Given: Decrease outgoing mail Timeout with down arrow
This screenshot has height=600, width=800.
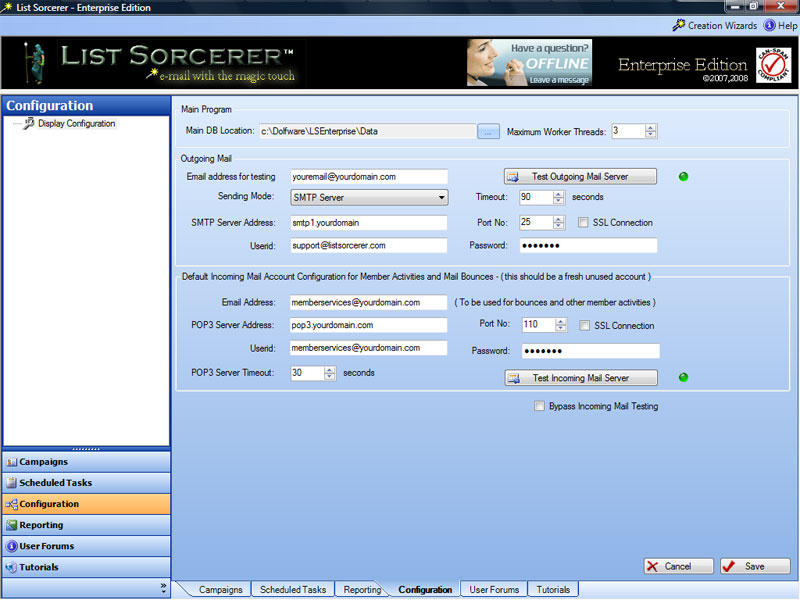Looking at the screenshot, I should click(559, 201).
